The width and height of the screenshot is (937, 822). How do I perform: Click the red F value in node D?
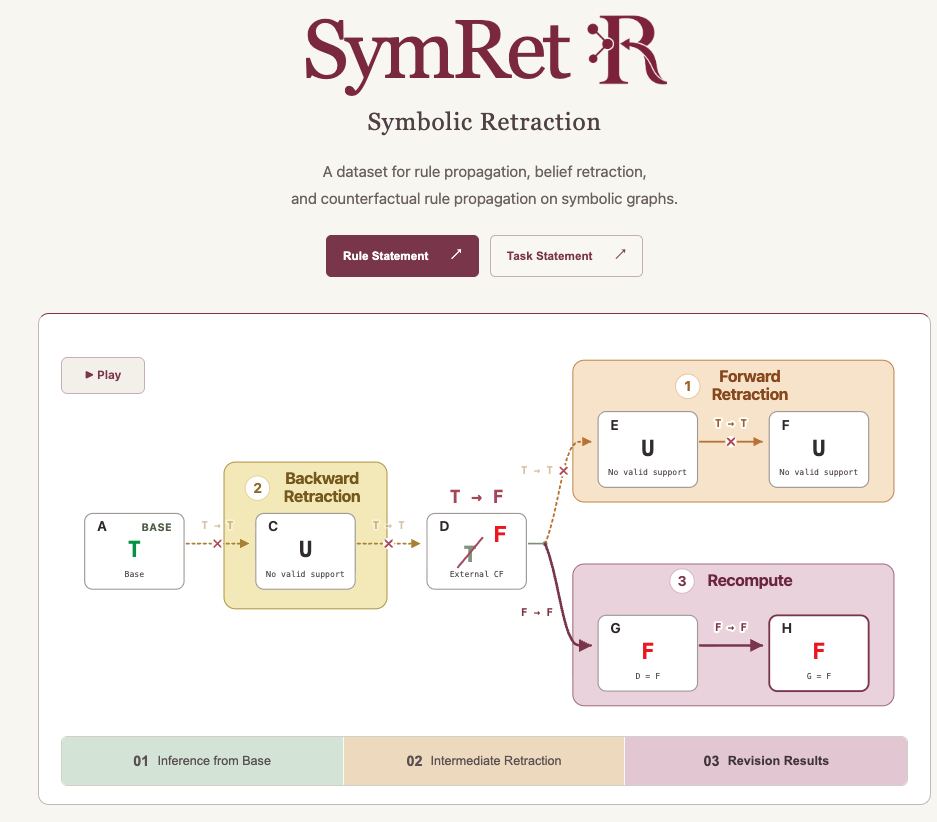500,534
